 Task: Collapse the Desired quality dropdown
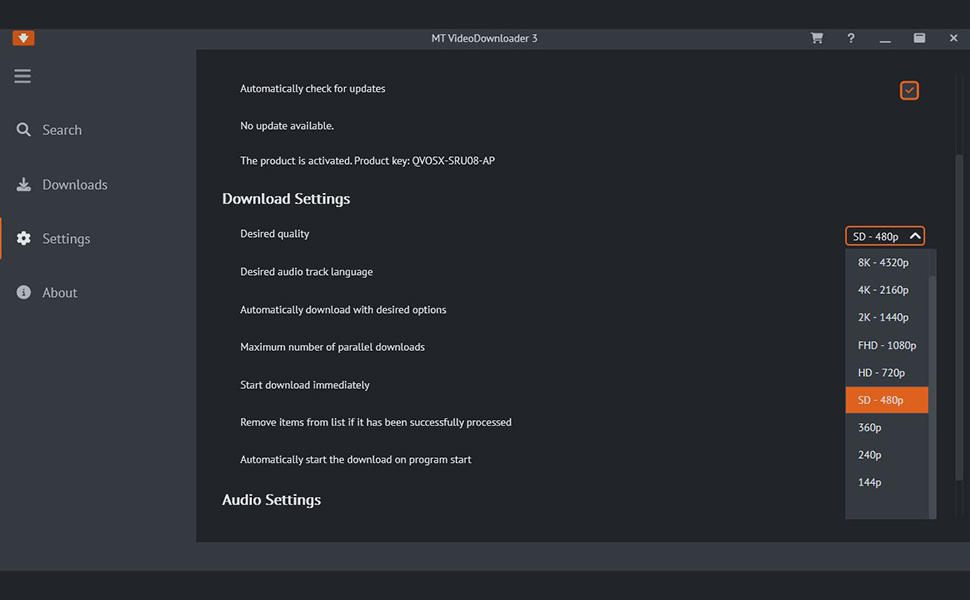click(x=885, y=236)
